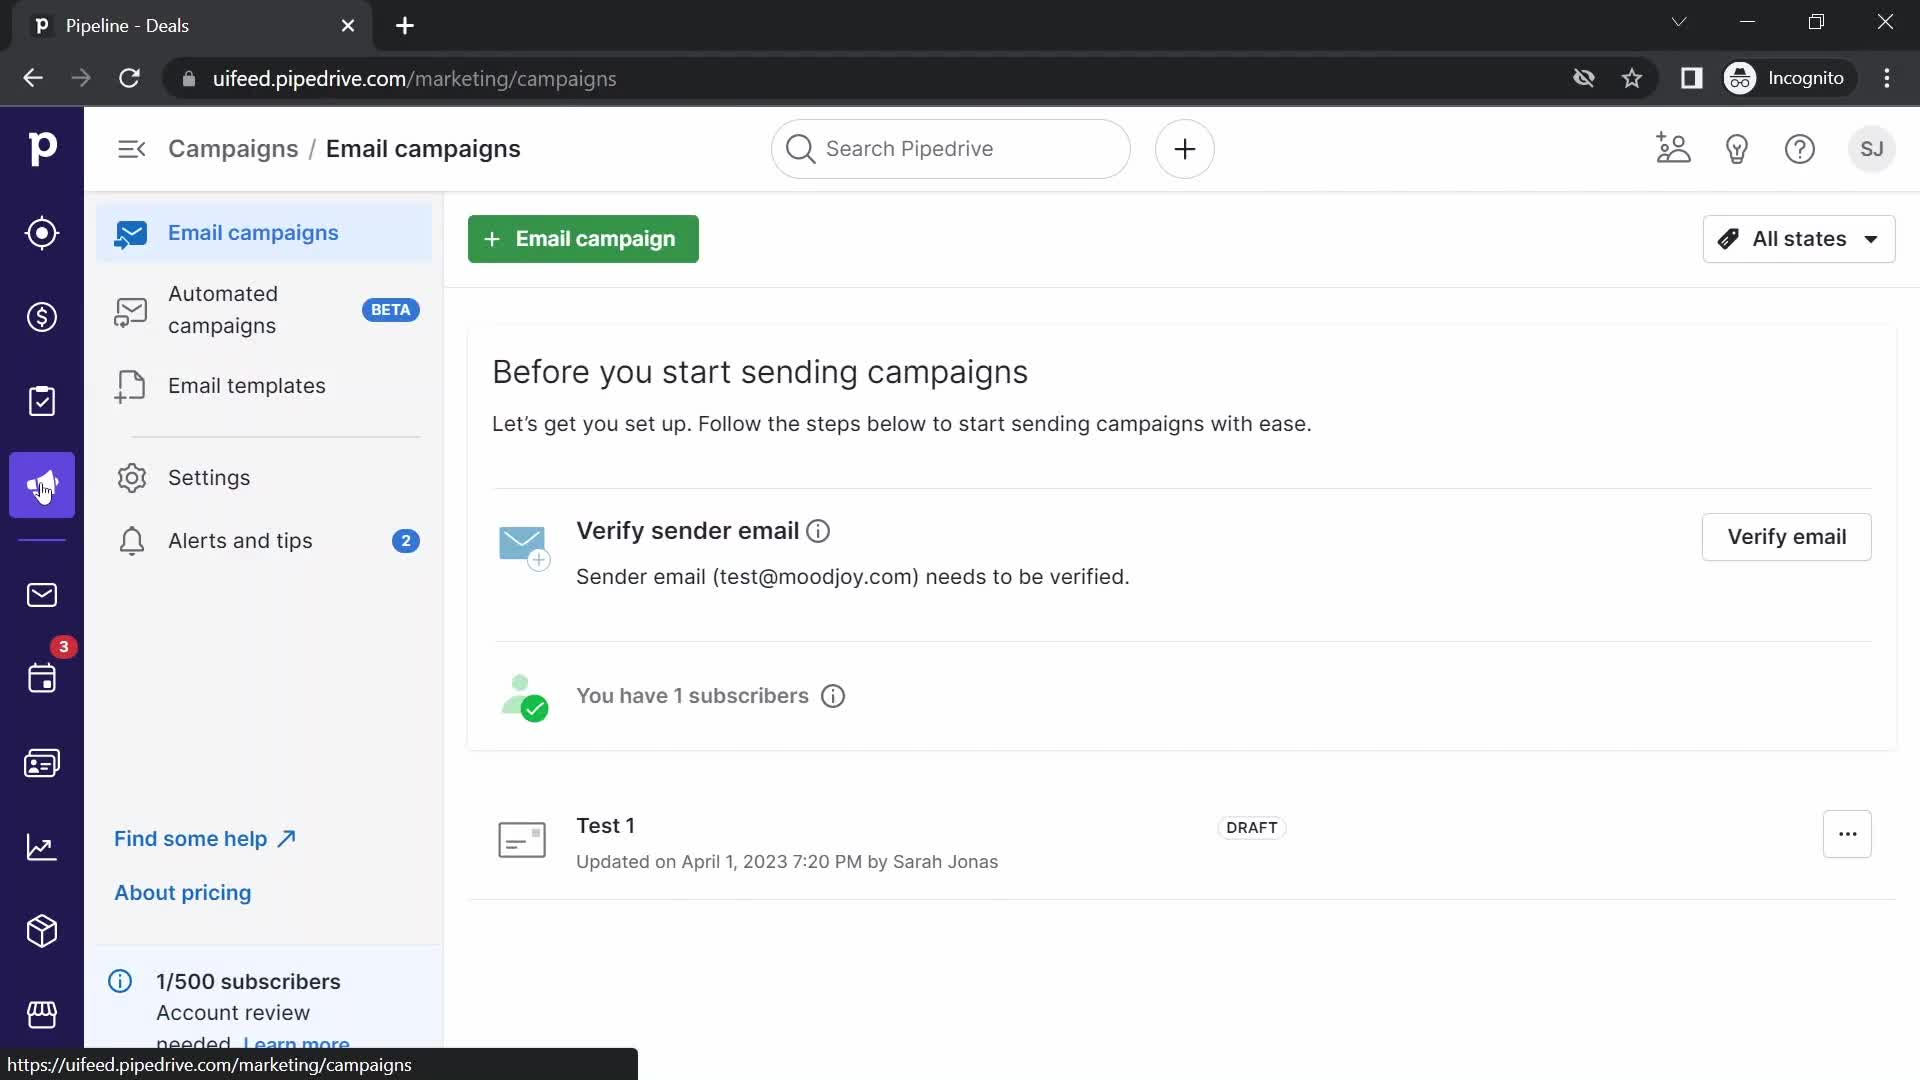The image size is (1920, 1080).
Task: Open Campaigns megaphone icon in sidebar
Action: [42, 485]
